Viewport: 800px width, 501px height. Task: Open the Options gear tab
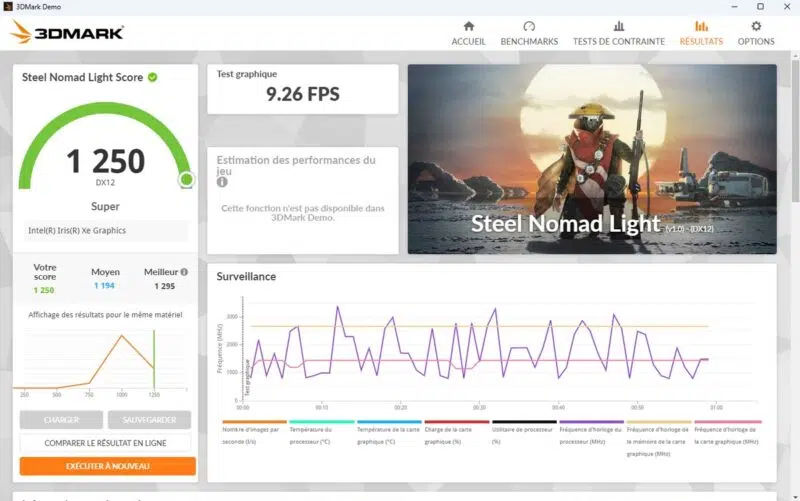(756, 34)
